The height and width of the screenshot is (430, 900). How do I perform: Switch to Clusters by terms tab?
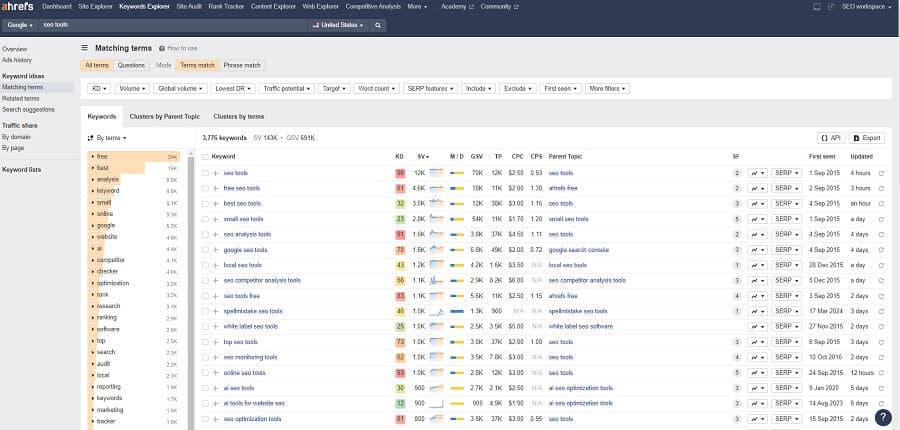pyautogui.click(x=239, y=117)
